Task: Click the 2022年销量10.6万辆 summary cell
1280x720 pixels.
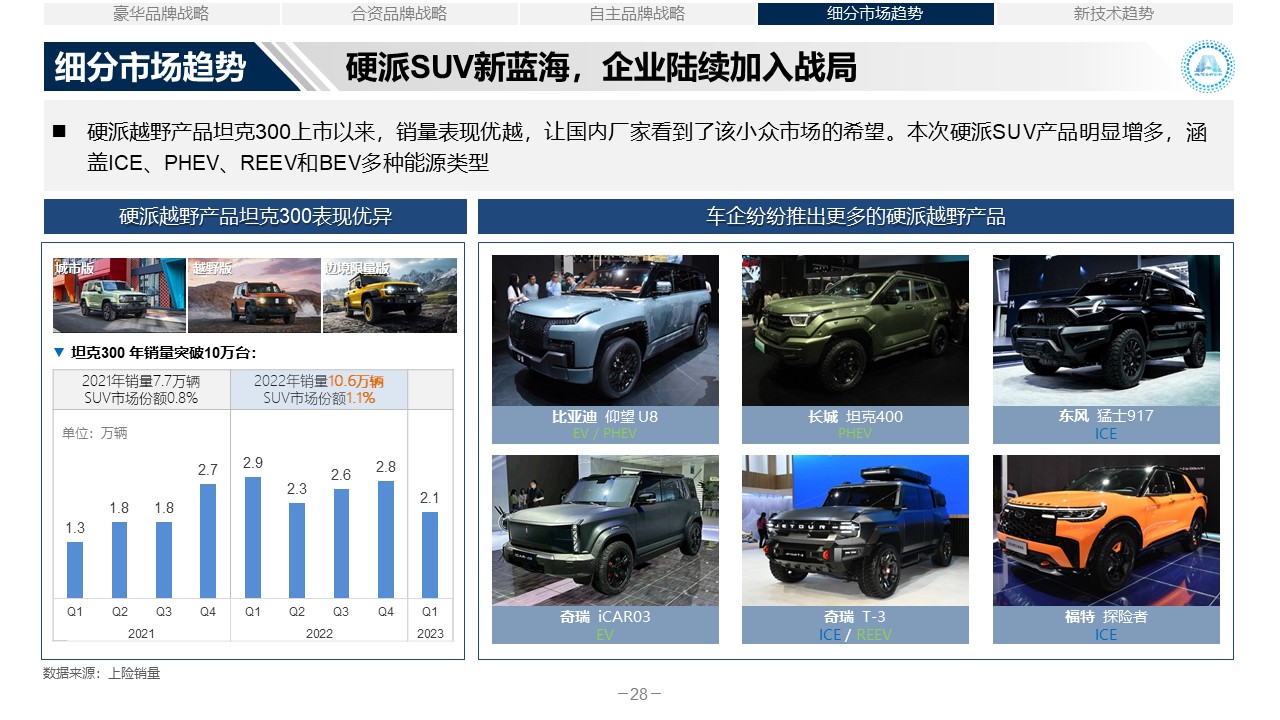Action: [x=319, y=389]
